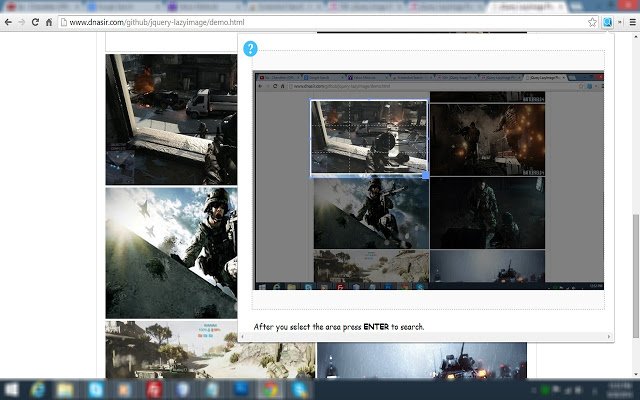This screenshot has width=640, height=400.
Task: Click the blue question mark help icon
Action: (x=250, y=49)
